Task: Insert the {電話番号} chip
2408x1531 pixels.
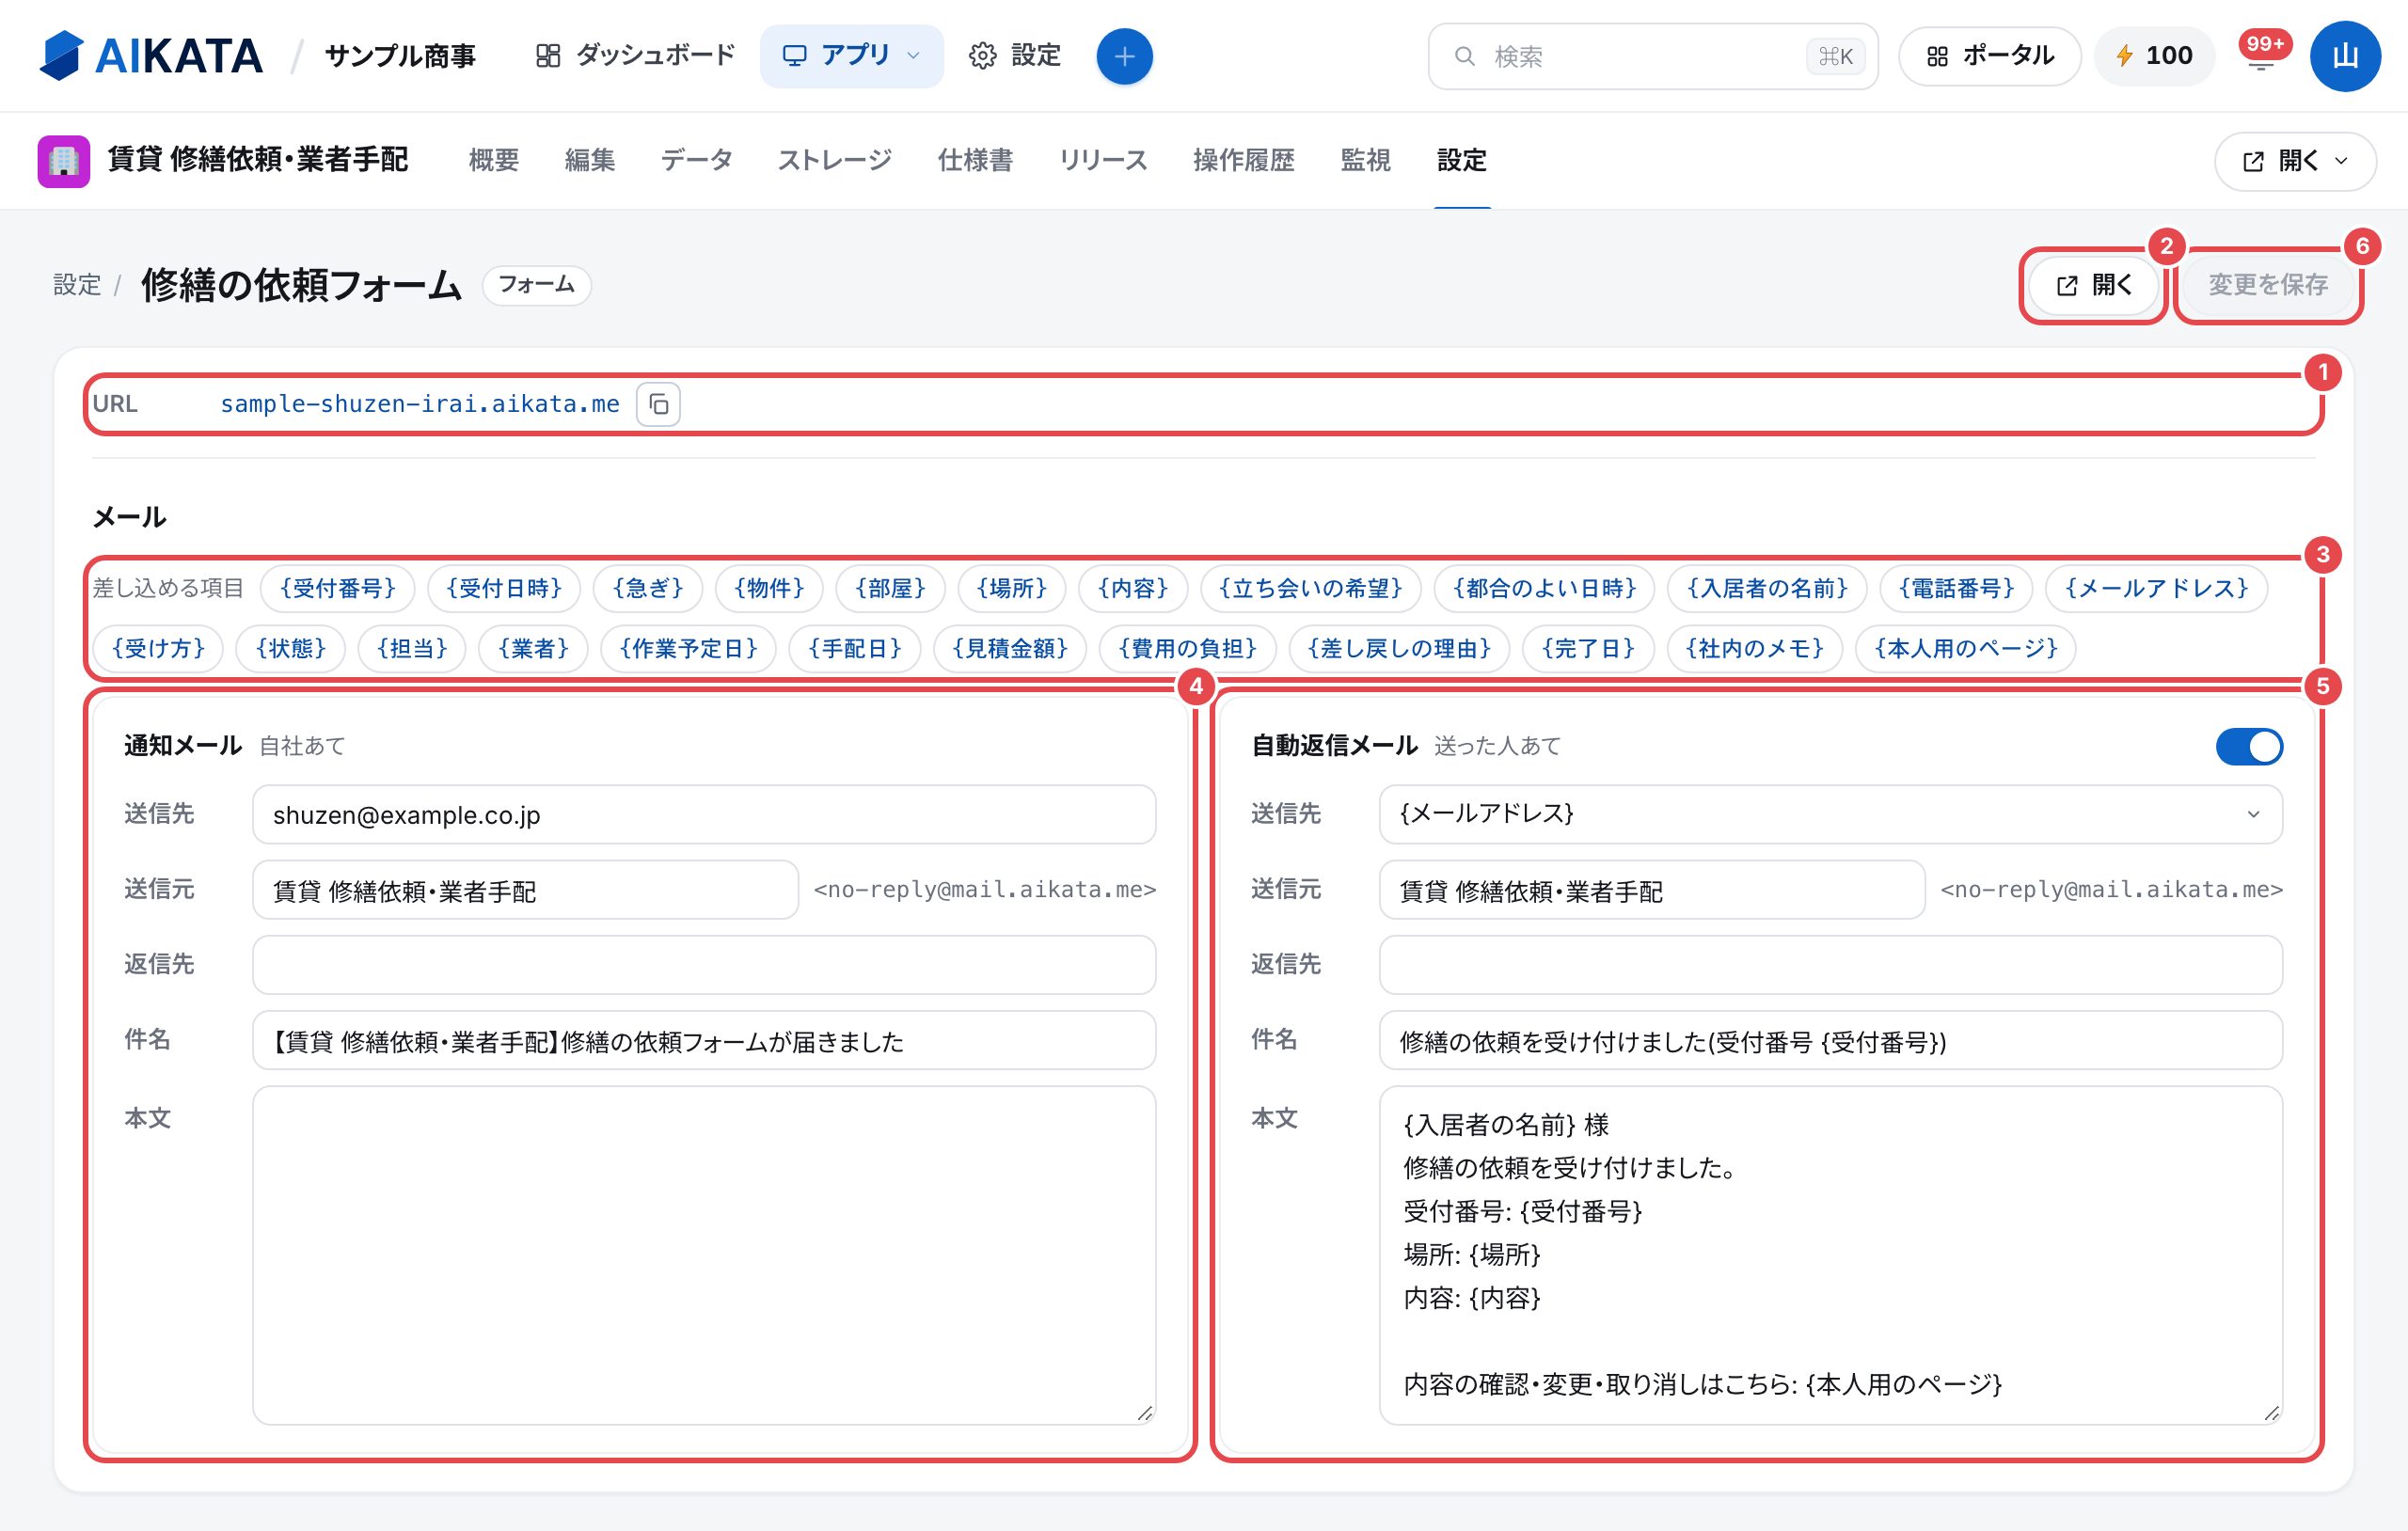Action: coord(1956,588)
